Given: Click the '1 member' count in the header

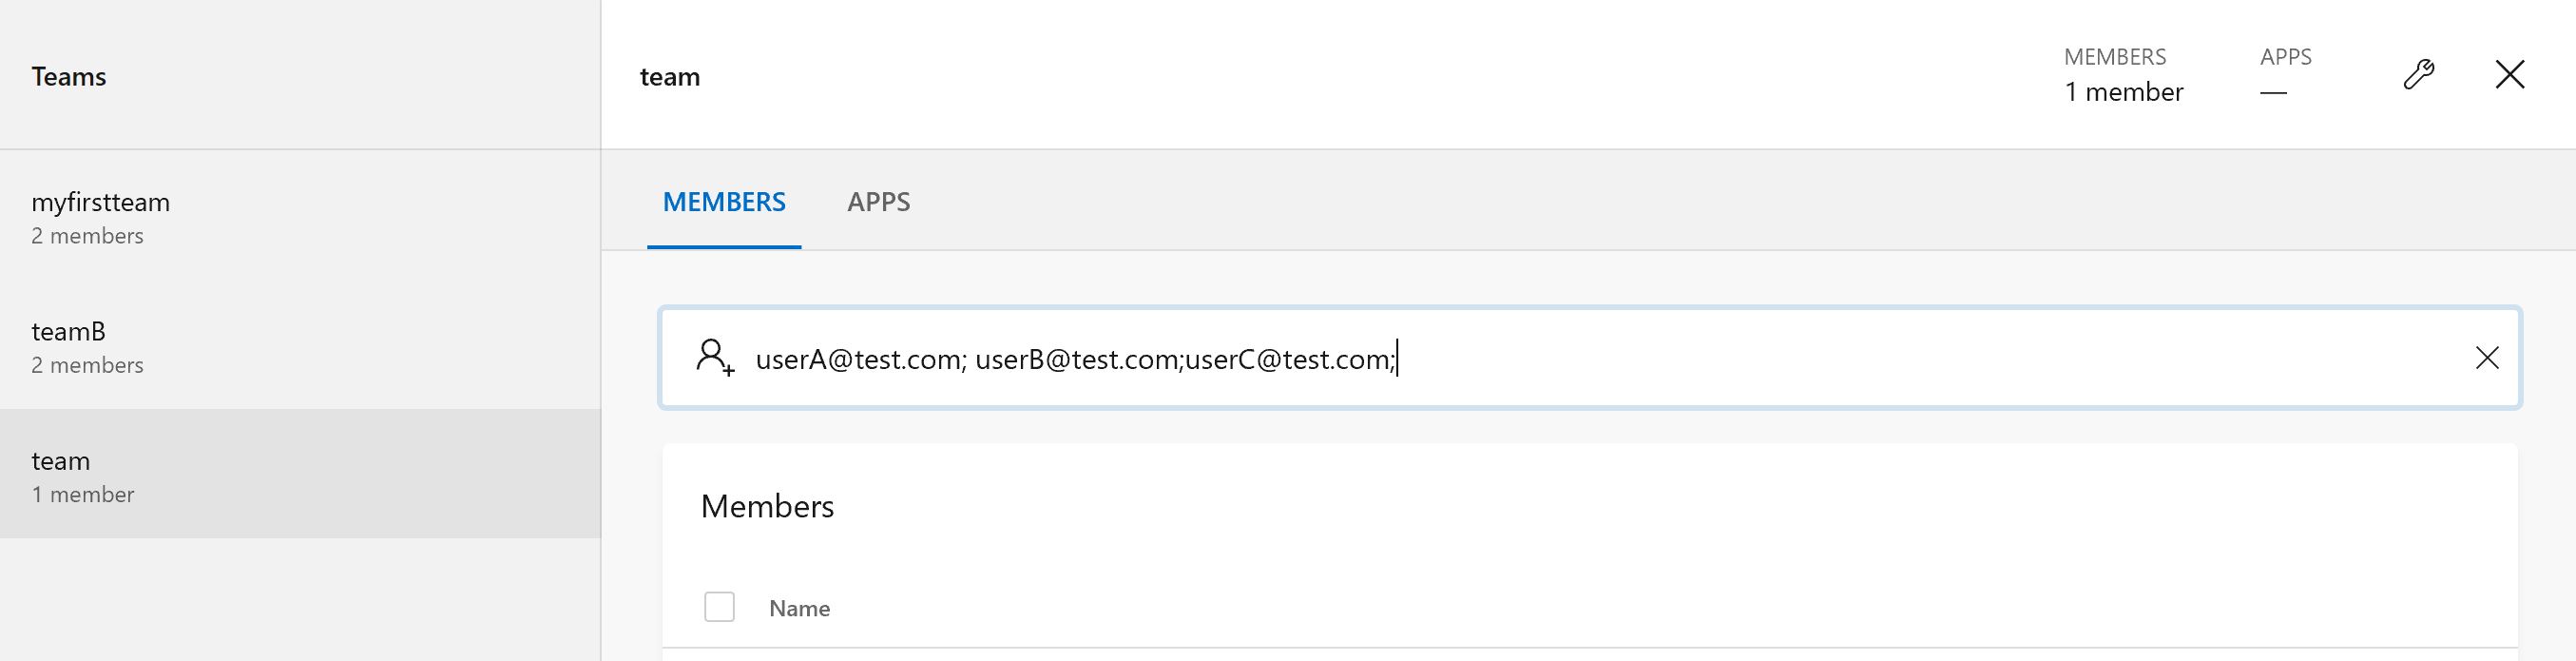Looking at the screenshot, I should [2122, 91].
